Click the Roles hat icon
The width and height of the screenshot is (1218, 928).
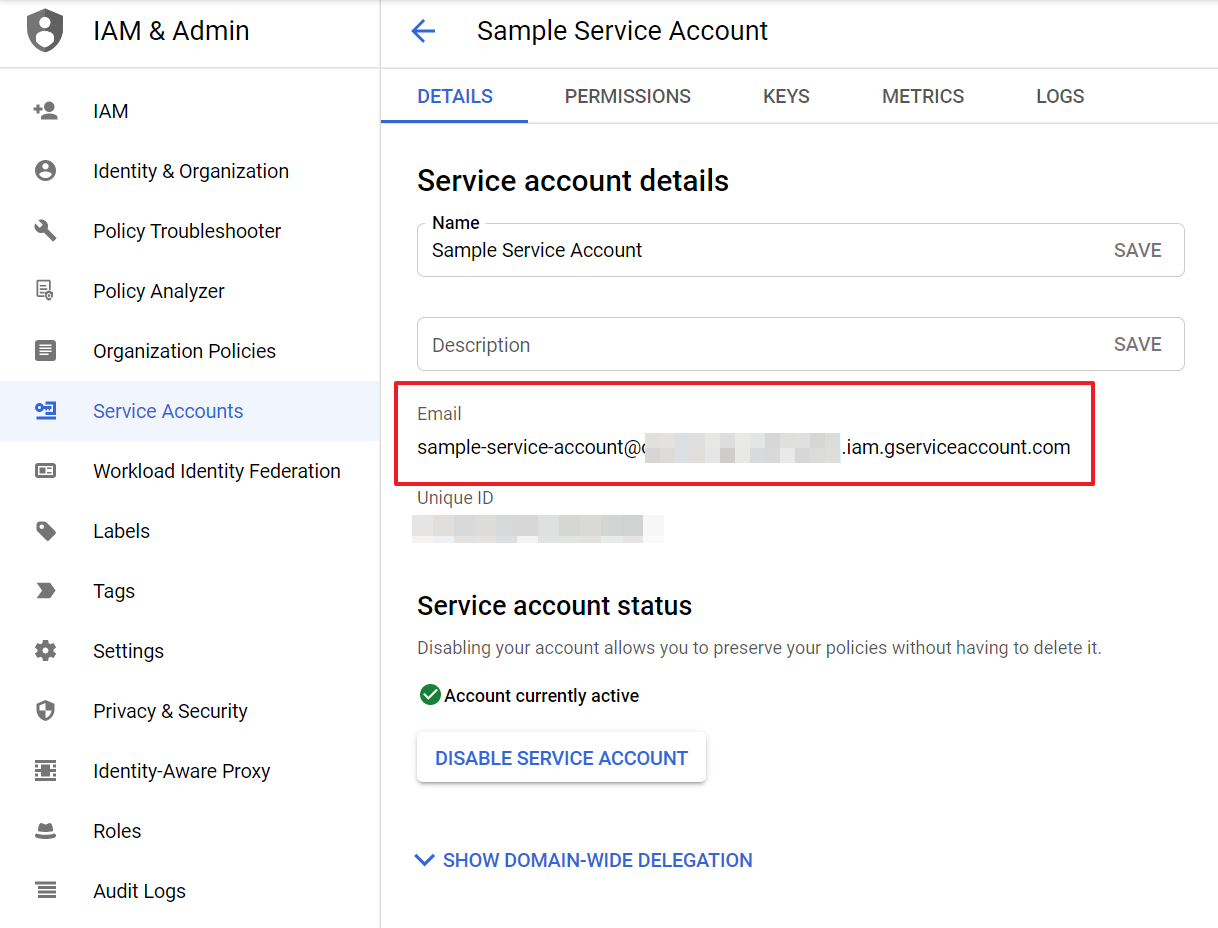[45, 831]
